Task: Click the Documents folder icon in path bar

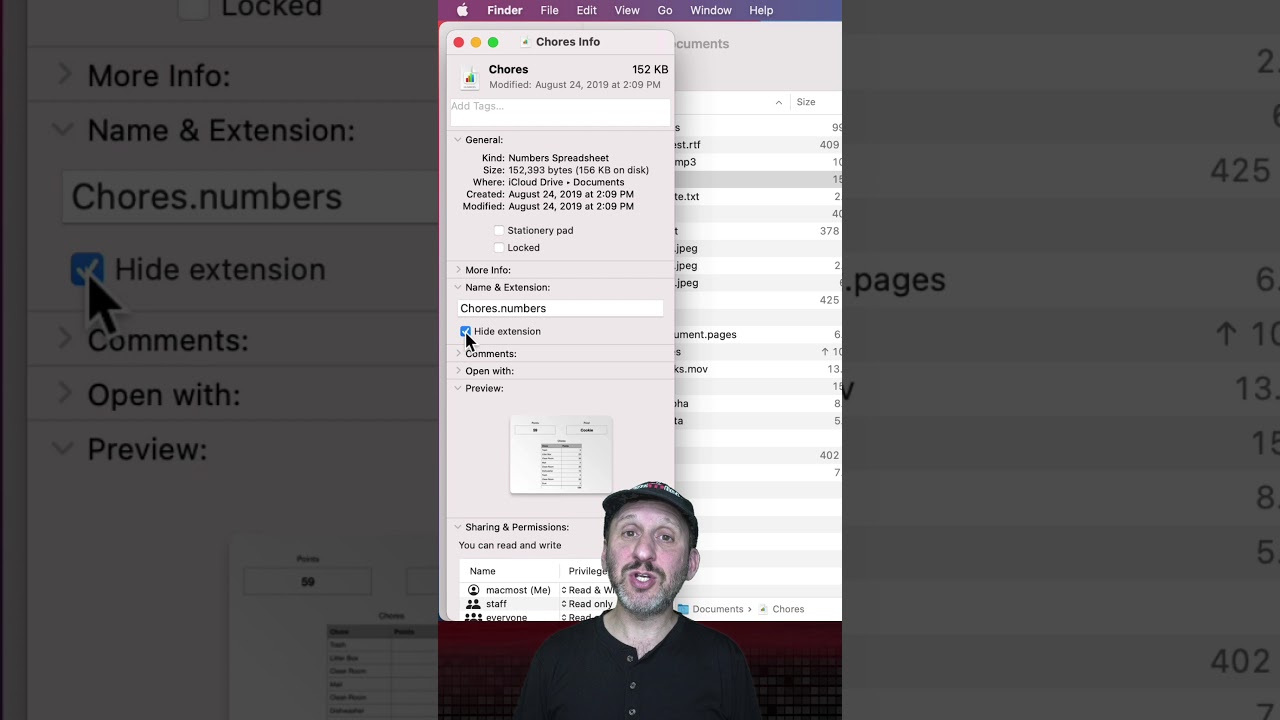Action: pos(682,609)
